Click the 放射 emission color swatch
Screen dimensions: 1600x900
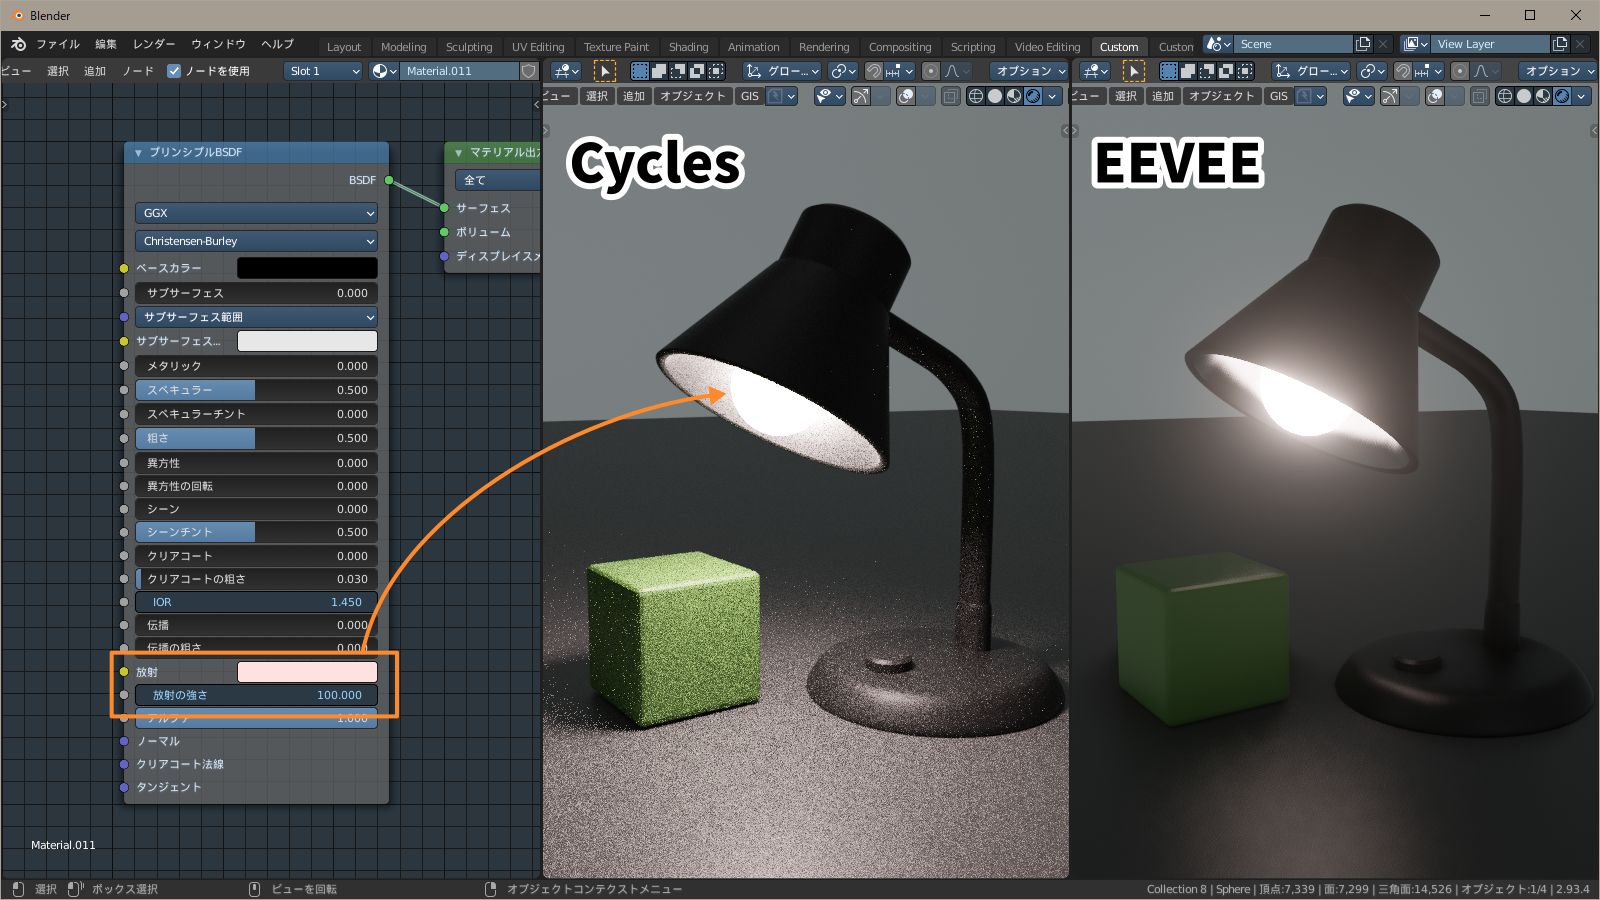click(307, 672)
